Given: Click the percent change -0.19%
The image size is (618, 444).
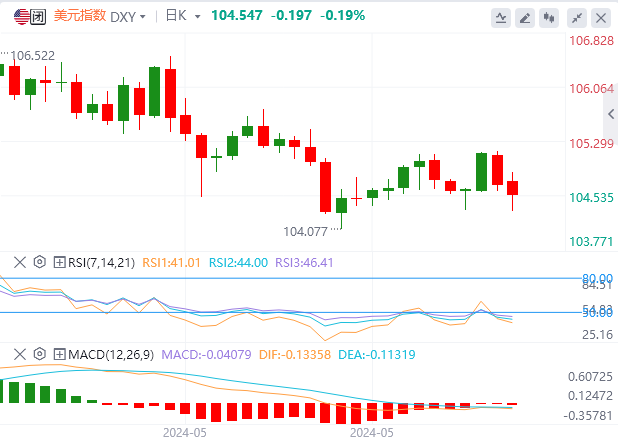Looking at the screenshot, I should point(343,15).
